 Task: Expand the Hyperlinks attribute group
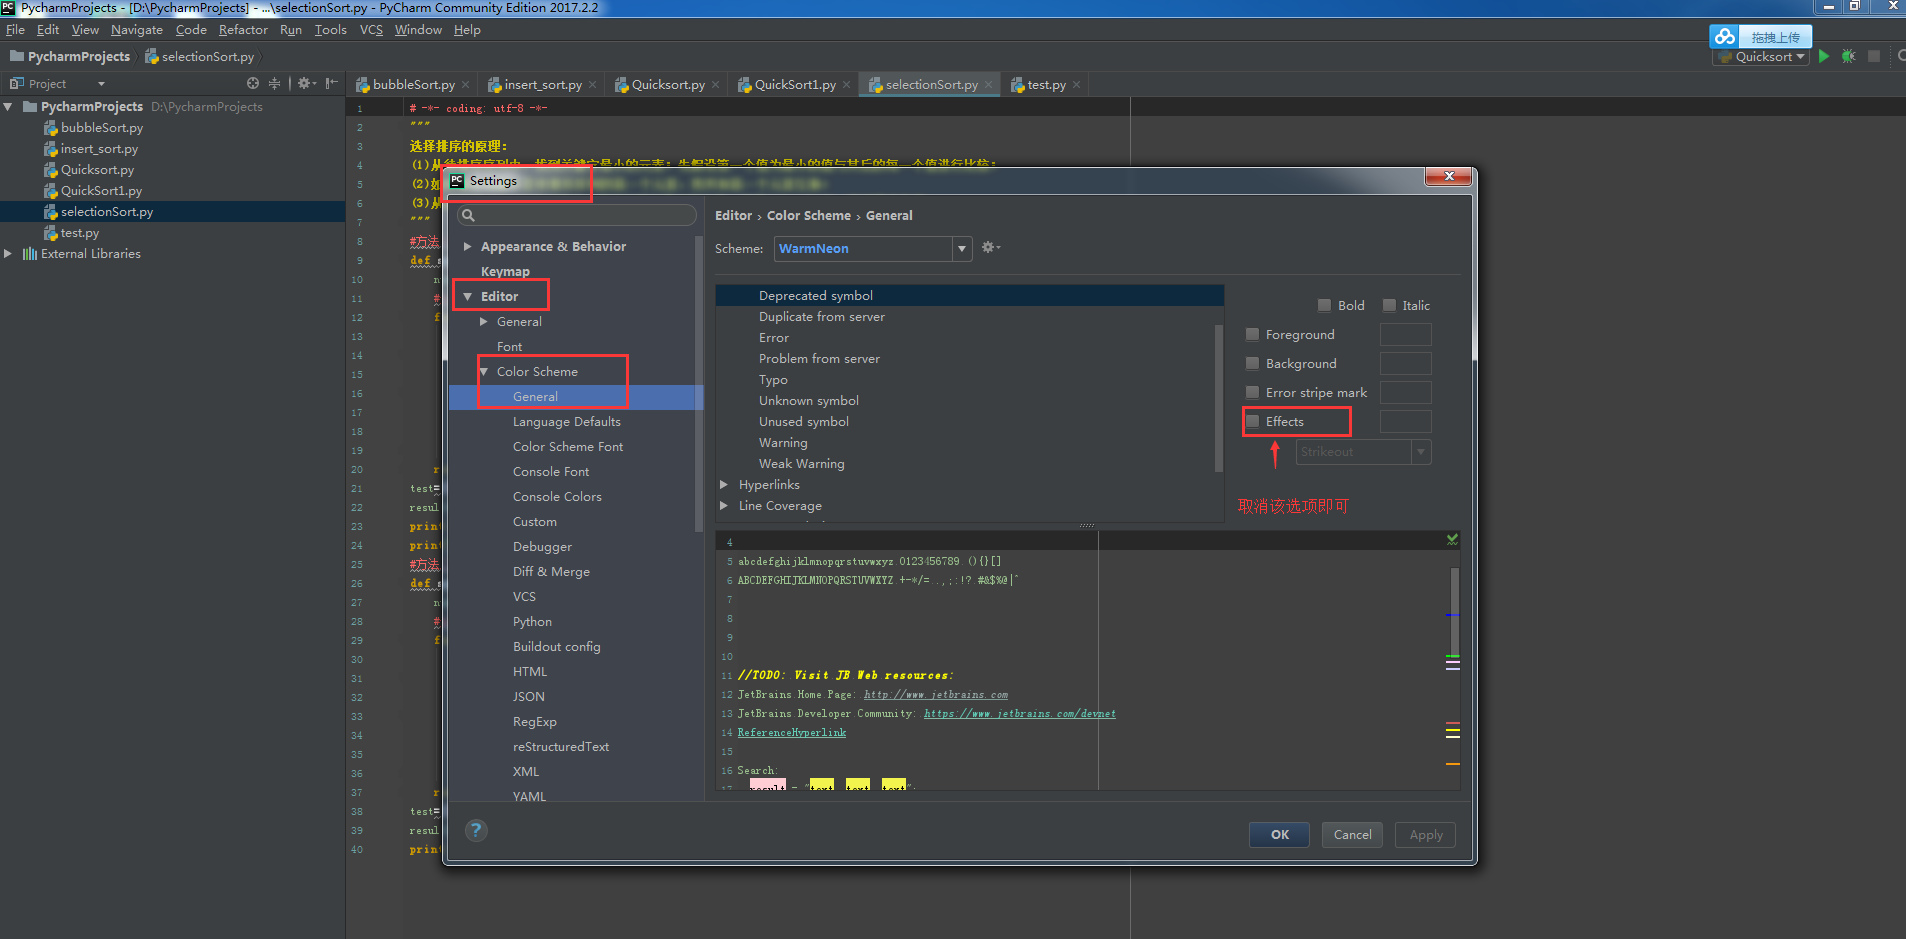pos(724,484)
